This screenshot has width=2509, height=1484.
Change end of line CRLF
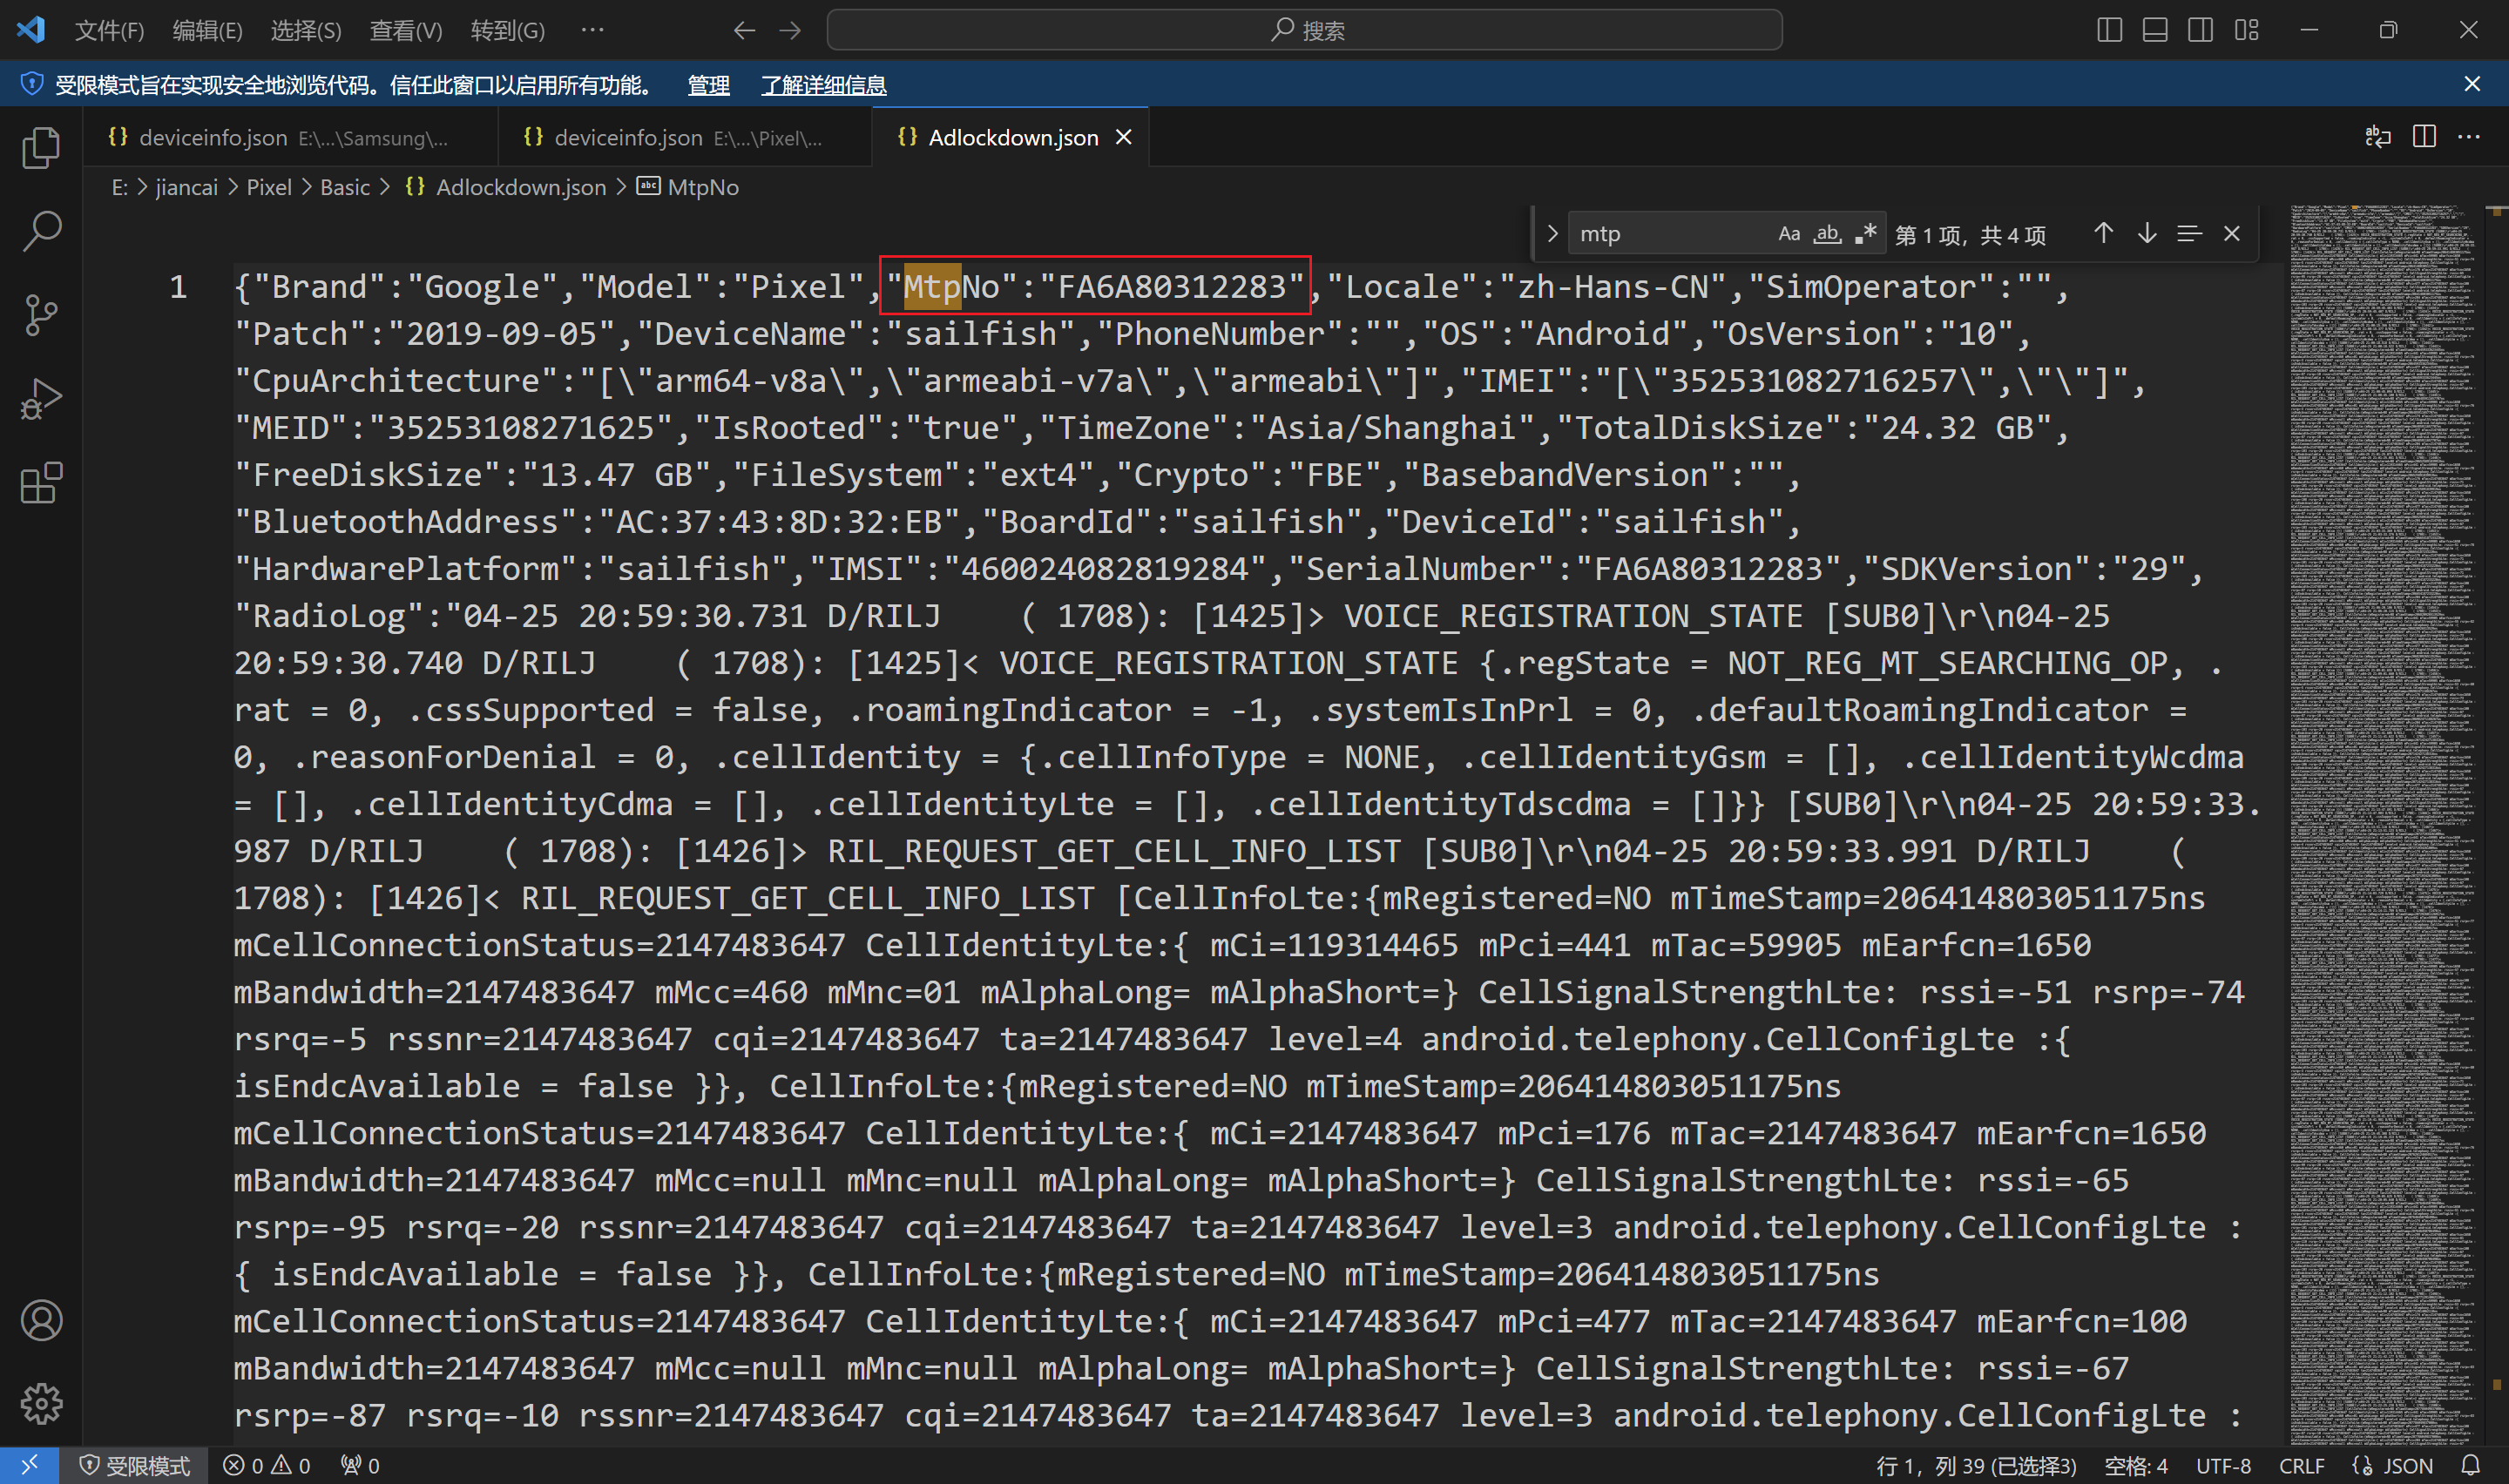pos(2301,1465)
